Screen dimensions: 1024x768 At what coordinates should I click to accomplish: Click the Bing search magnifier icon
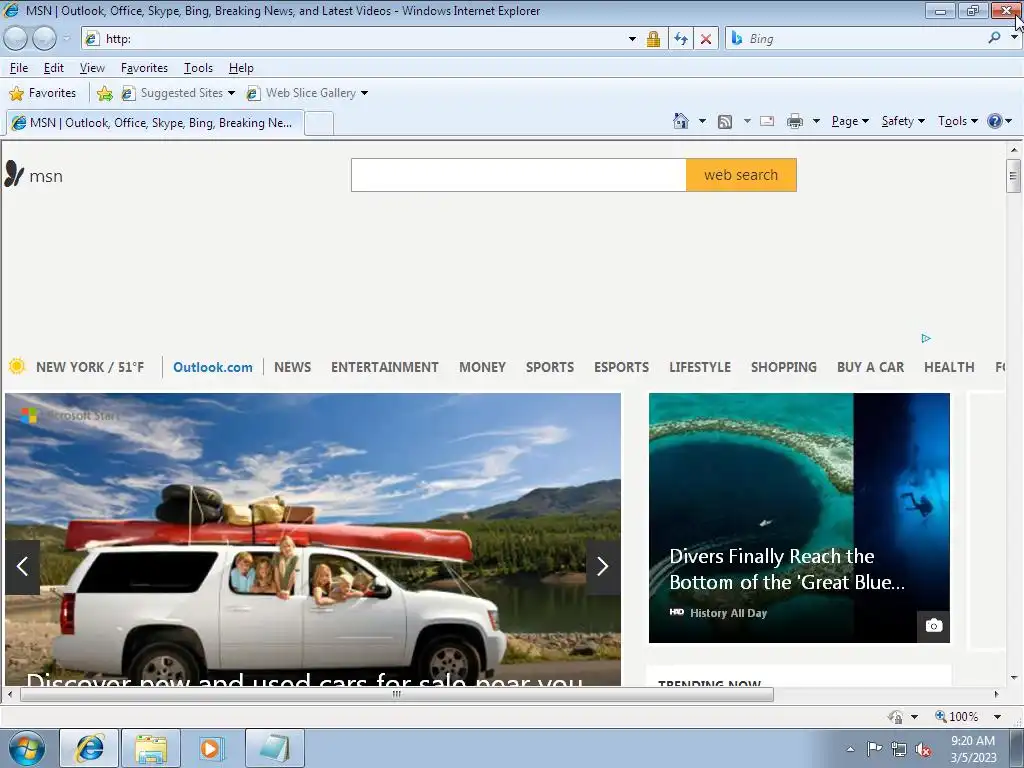[994, 38]
